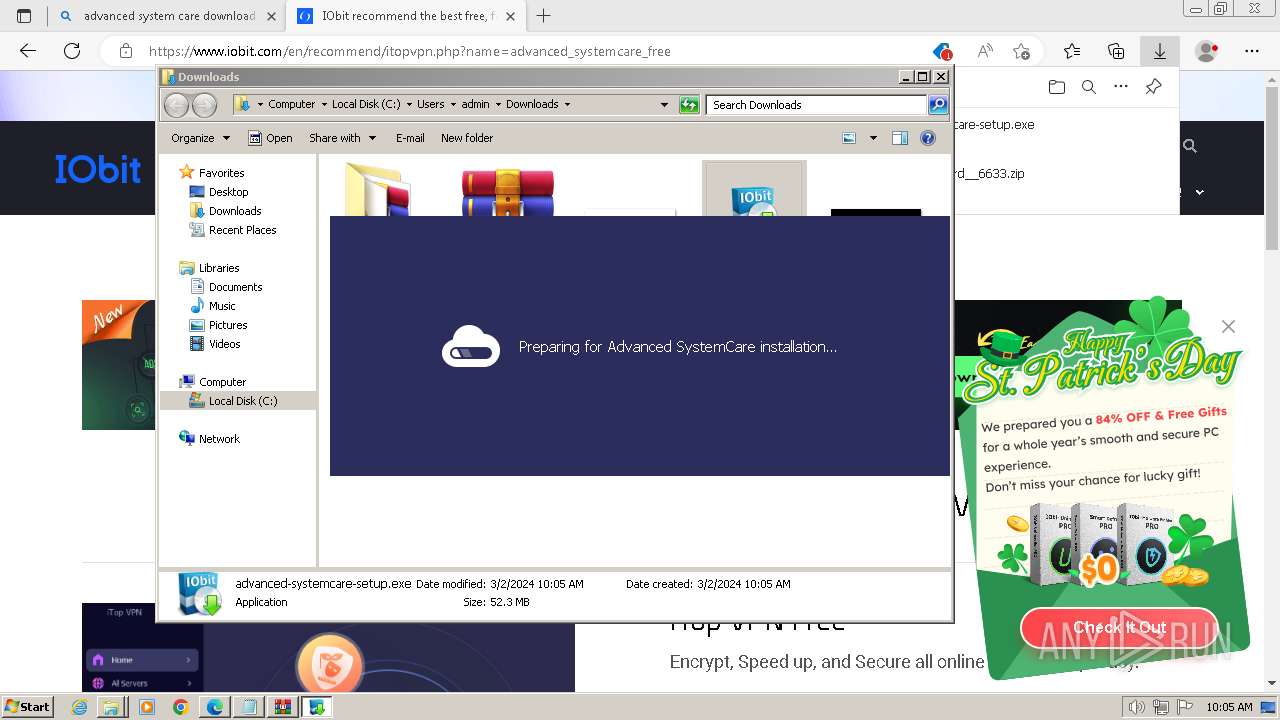The width and height of the screenshot is (1280, 720).
Task: Click Explorer back navigation button
Action: pos(176,104)
